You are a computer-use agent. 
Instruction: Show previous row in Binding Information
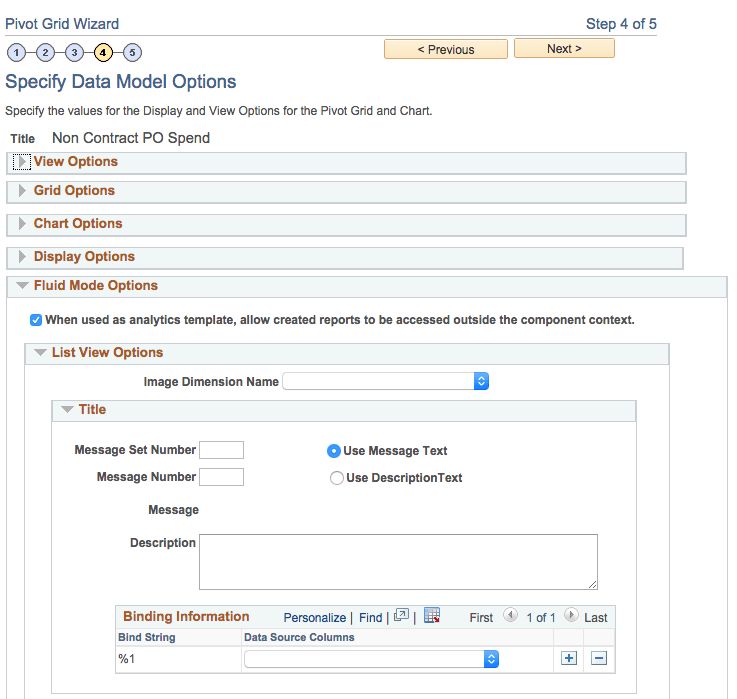pos(510,615)
